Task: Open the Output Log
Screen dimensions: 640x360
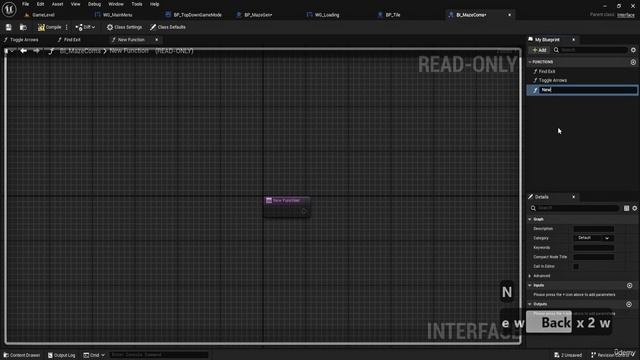Action: [61, 355]
